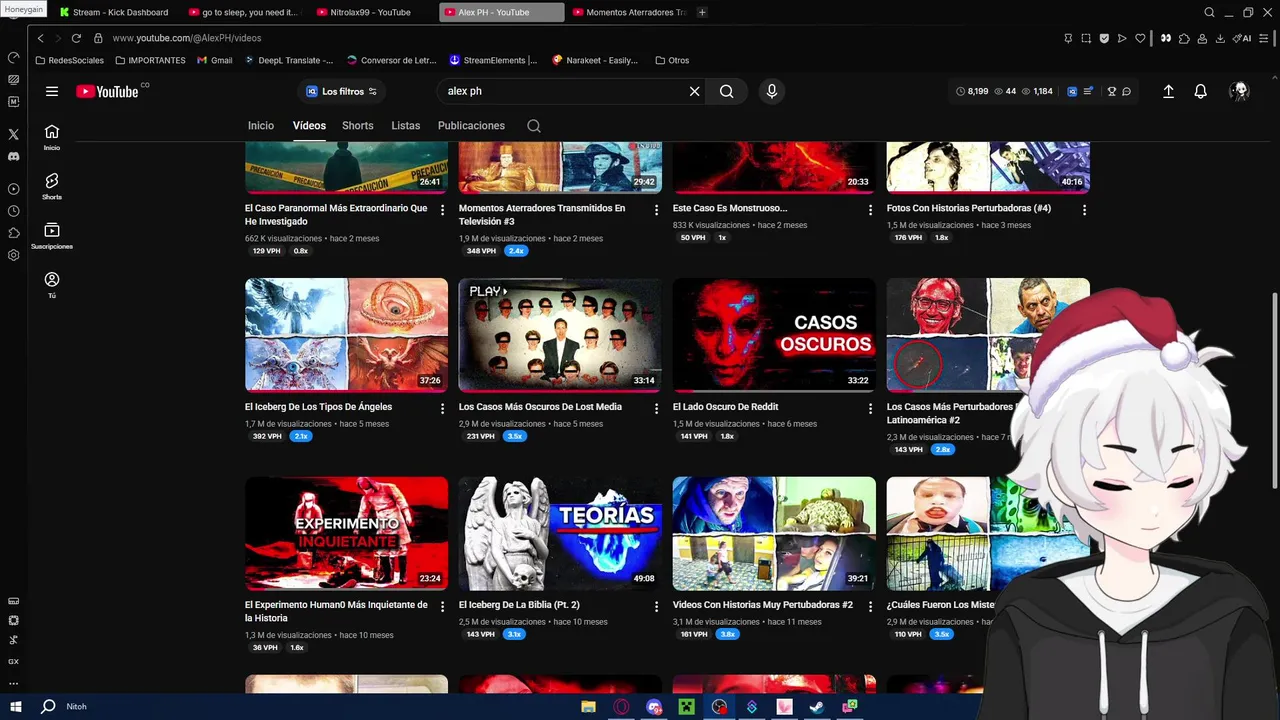Image resolution: width=1280 pixels, height=720 pixels.
Task: Switch to the Stream - Kick Dashboard browser tab
Action: pyautogui.click(x=120, y=12)
